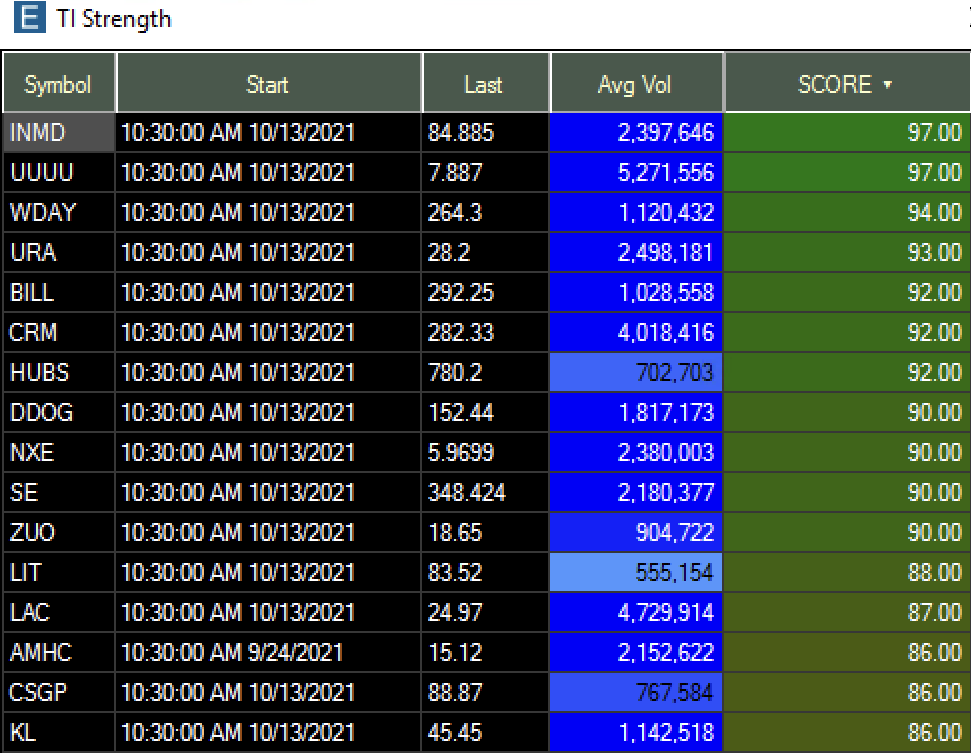Select the URA symbol cell
The height and width of the screenshot is (753, 971).
click(x=59, y=252)
